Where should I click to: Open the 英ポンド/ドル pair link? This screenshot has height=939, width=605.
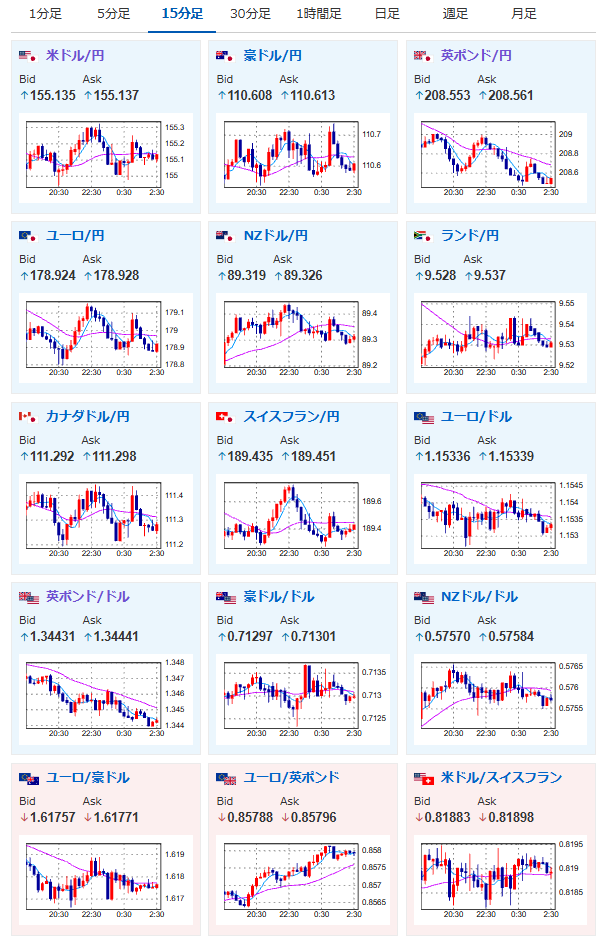[88, 597]
